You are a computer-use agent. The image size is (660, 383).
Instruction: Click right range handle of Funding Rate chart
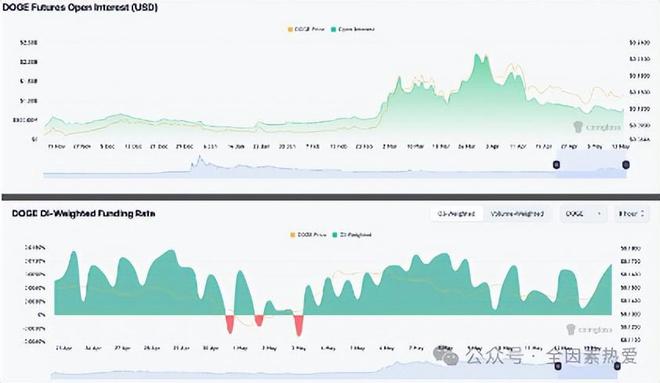coord(617,366)
